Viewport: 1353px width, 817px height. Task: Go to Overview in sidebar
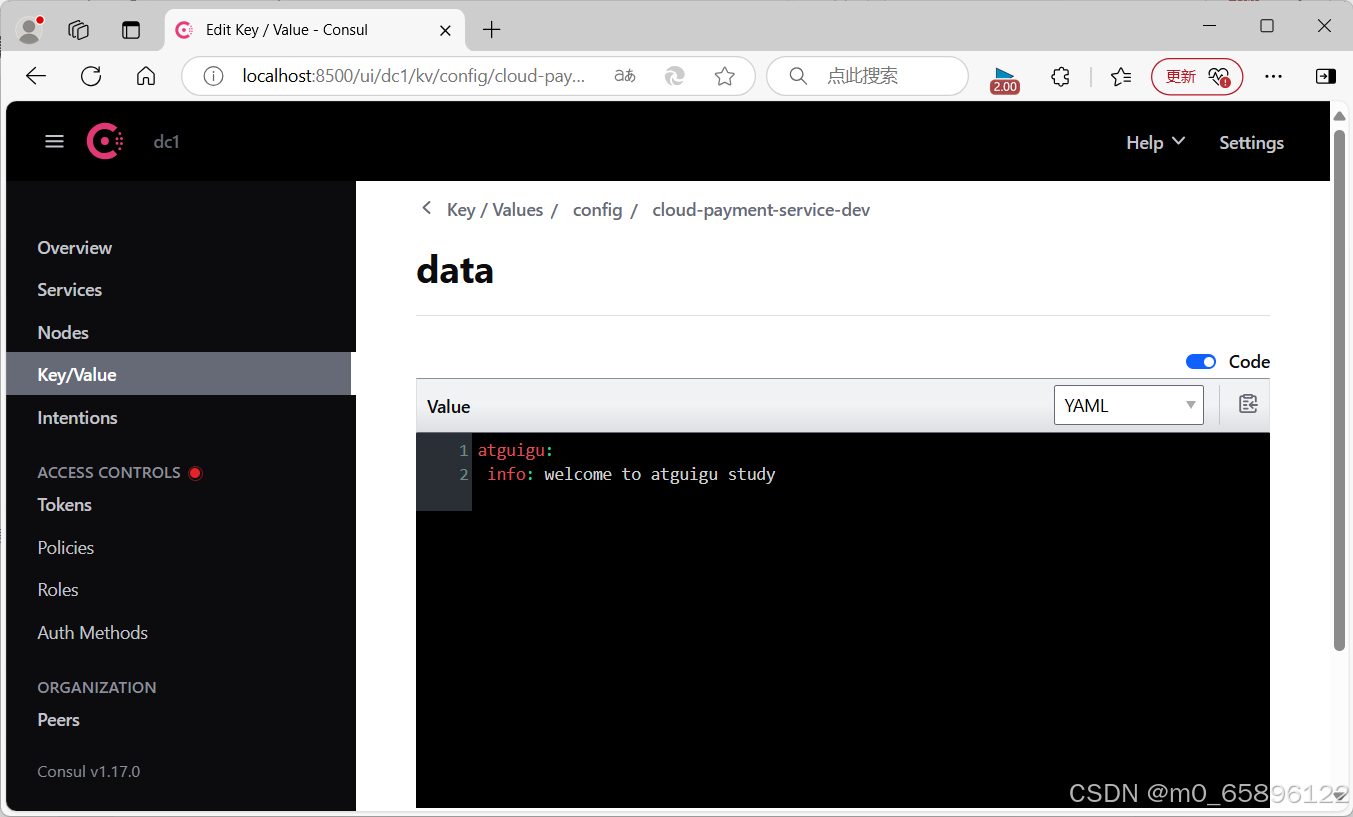75,248
